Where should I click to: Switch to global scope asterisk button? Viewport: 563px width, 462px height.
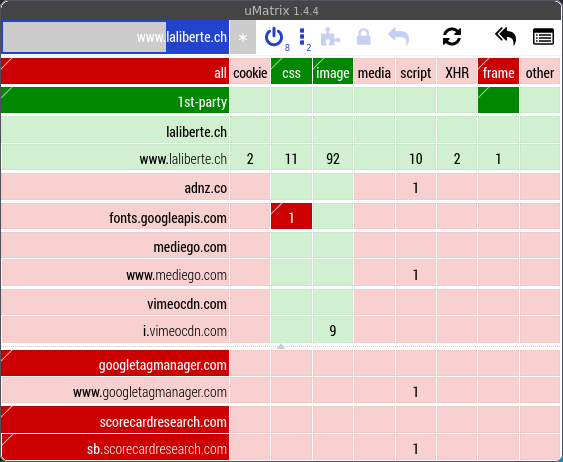coord(243,37)
